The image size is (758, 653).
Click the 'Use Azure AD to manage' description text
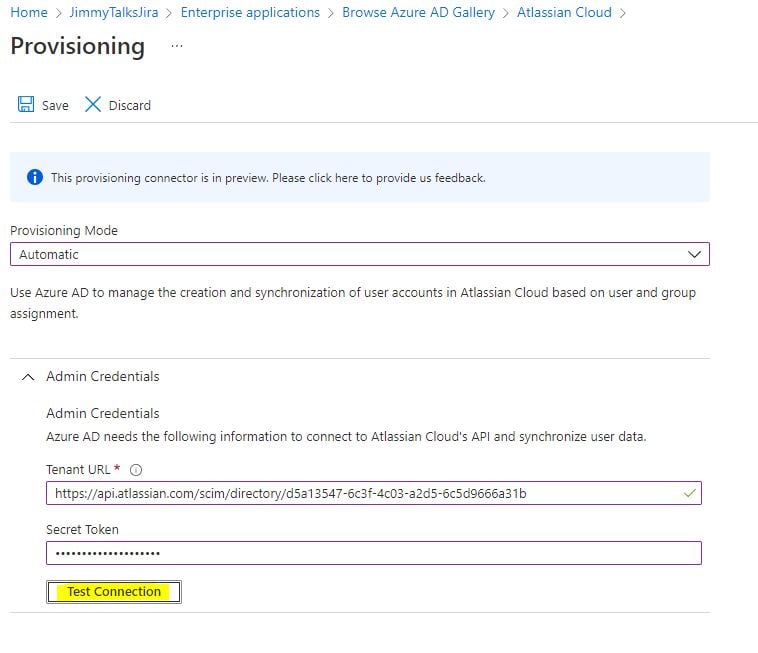pos(353,303)
